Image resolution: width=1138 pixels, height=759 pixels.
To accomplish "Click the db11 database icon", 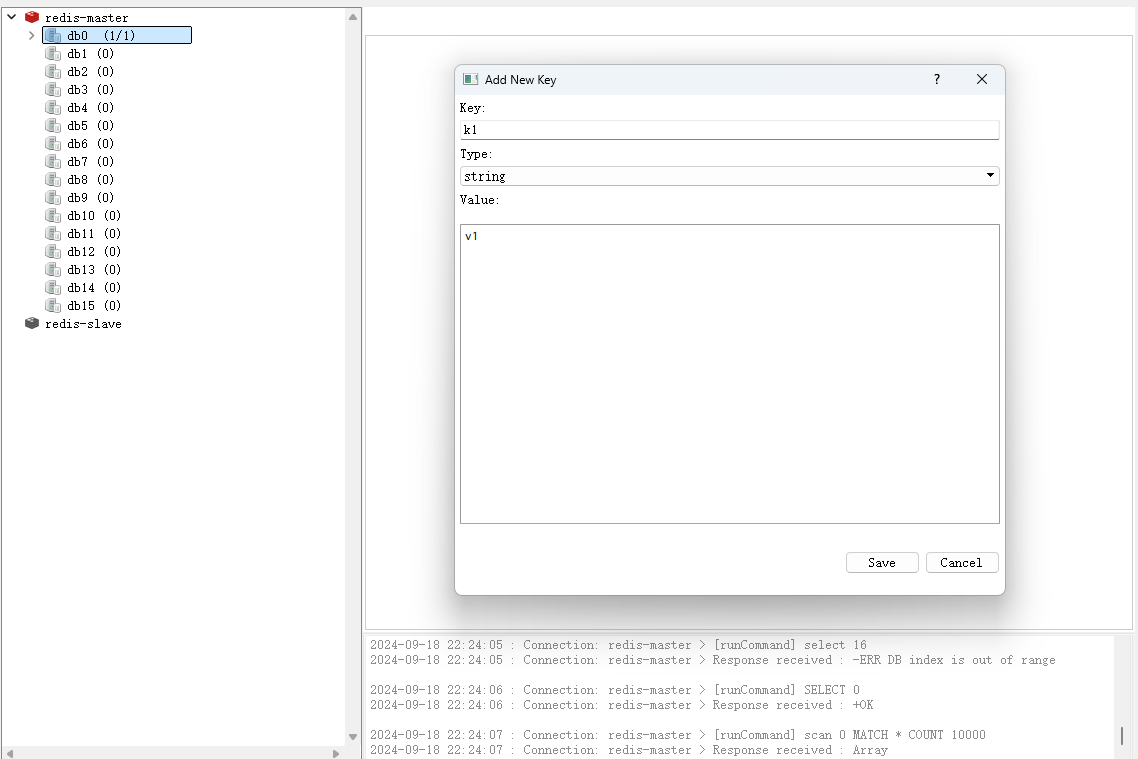I will coord(53,234).
